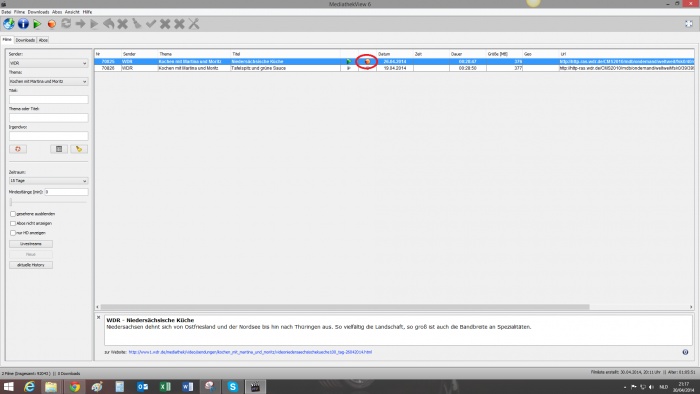This screenshot has width=700, height=394.
Task: Click sidebar table-columns icon button
Action: pos(59,149)
